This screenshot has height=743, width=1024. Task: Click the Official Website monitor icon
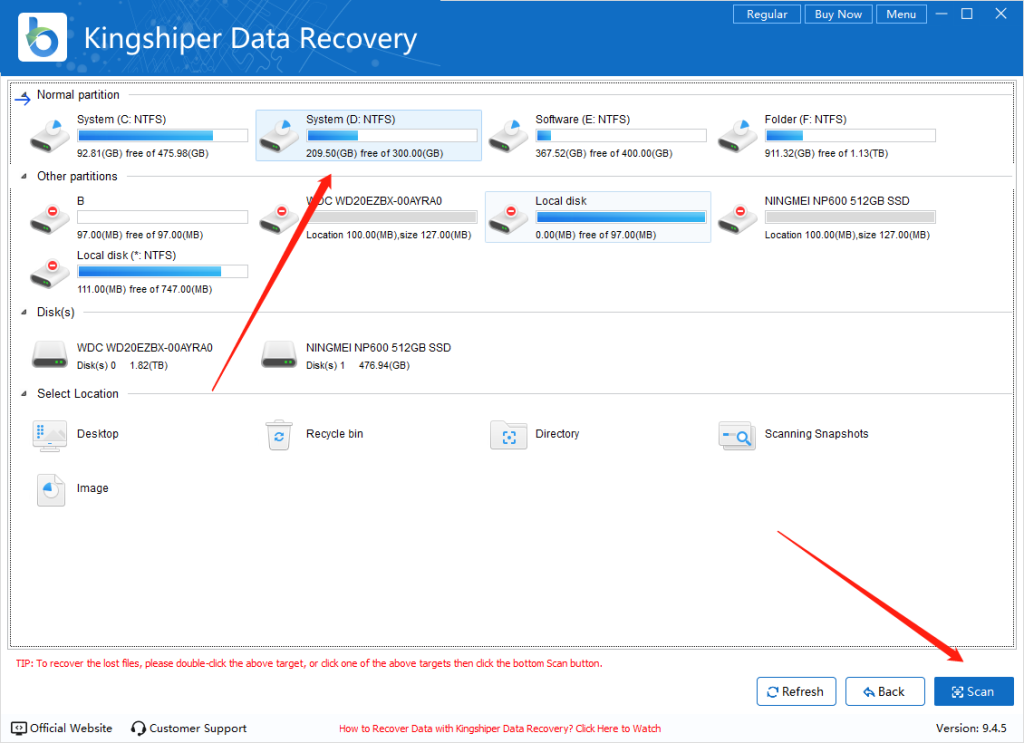point(19,728)
